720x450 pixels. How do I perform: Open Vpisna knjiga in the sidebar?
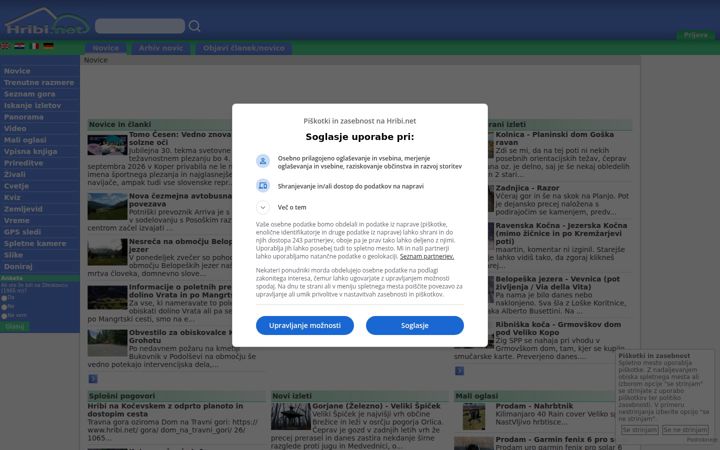30,152
